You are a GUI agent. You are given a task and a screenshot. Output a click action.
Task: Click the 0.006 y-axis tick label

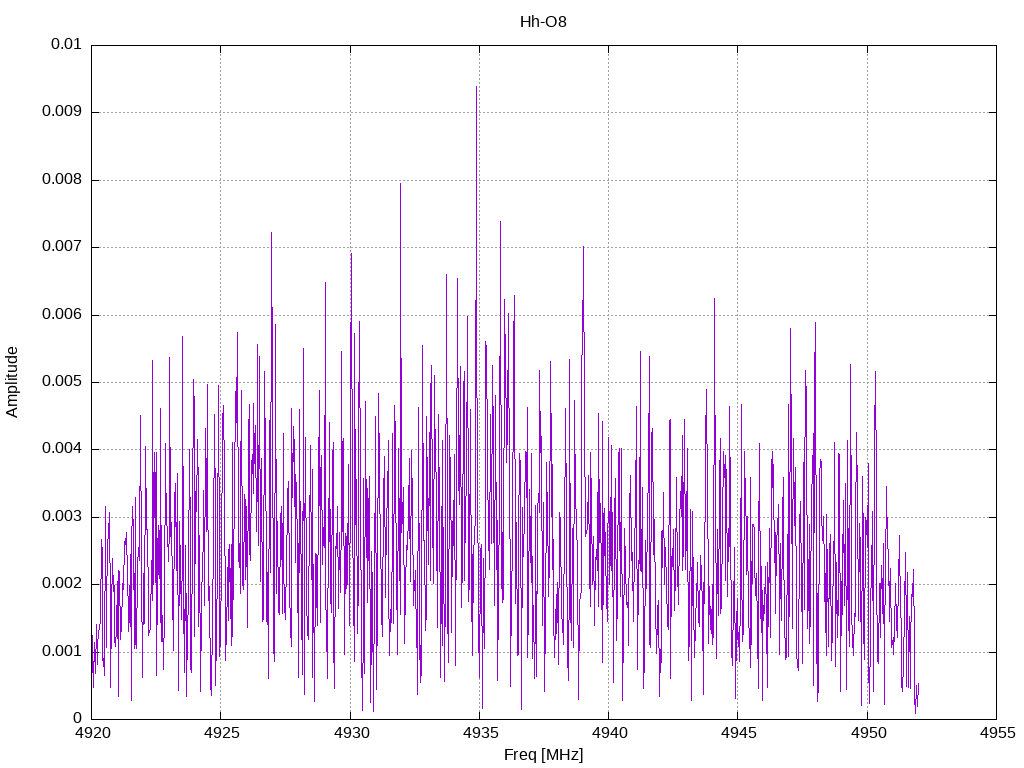[x=62, y=314]
